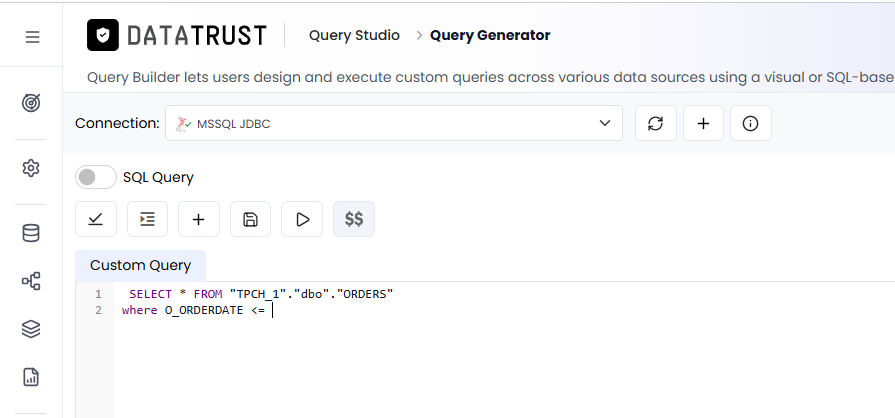Switch to the Custom Query tab
This screenshot has width=895, height=418.
pyautogui.click(x=140, y=266)
